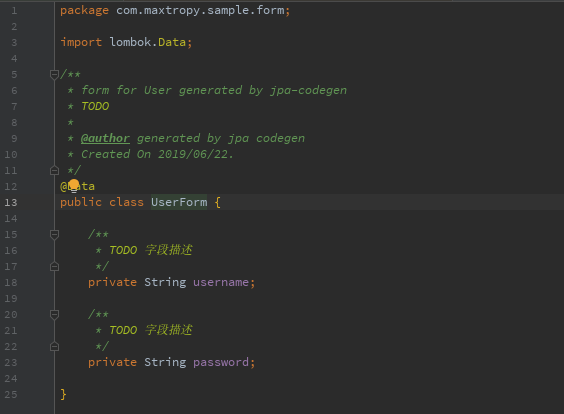The image size is (564, 414).
Task: Click the password field identifier
Action: tap(221, 362)
